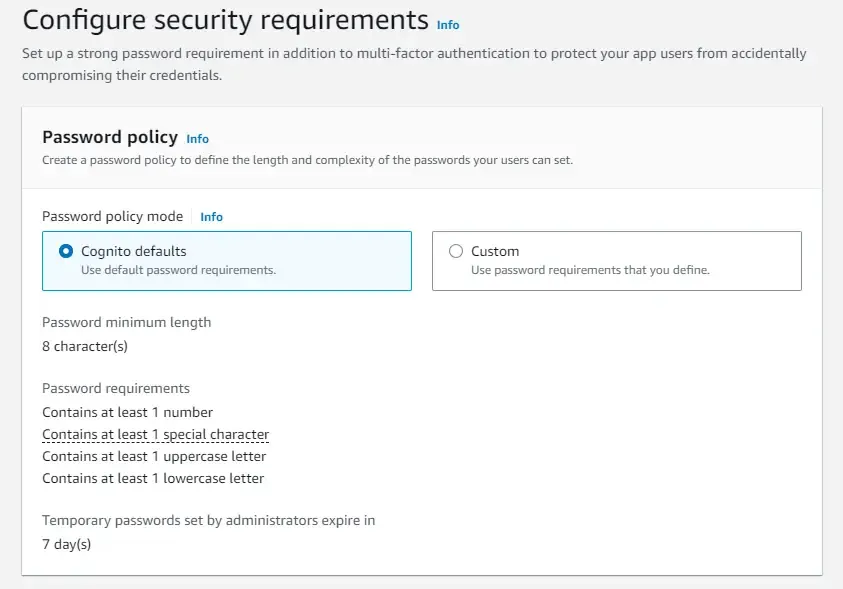Open tooltip for Contains at least 1 special character
843x589 pixels.
155,434
